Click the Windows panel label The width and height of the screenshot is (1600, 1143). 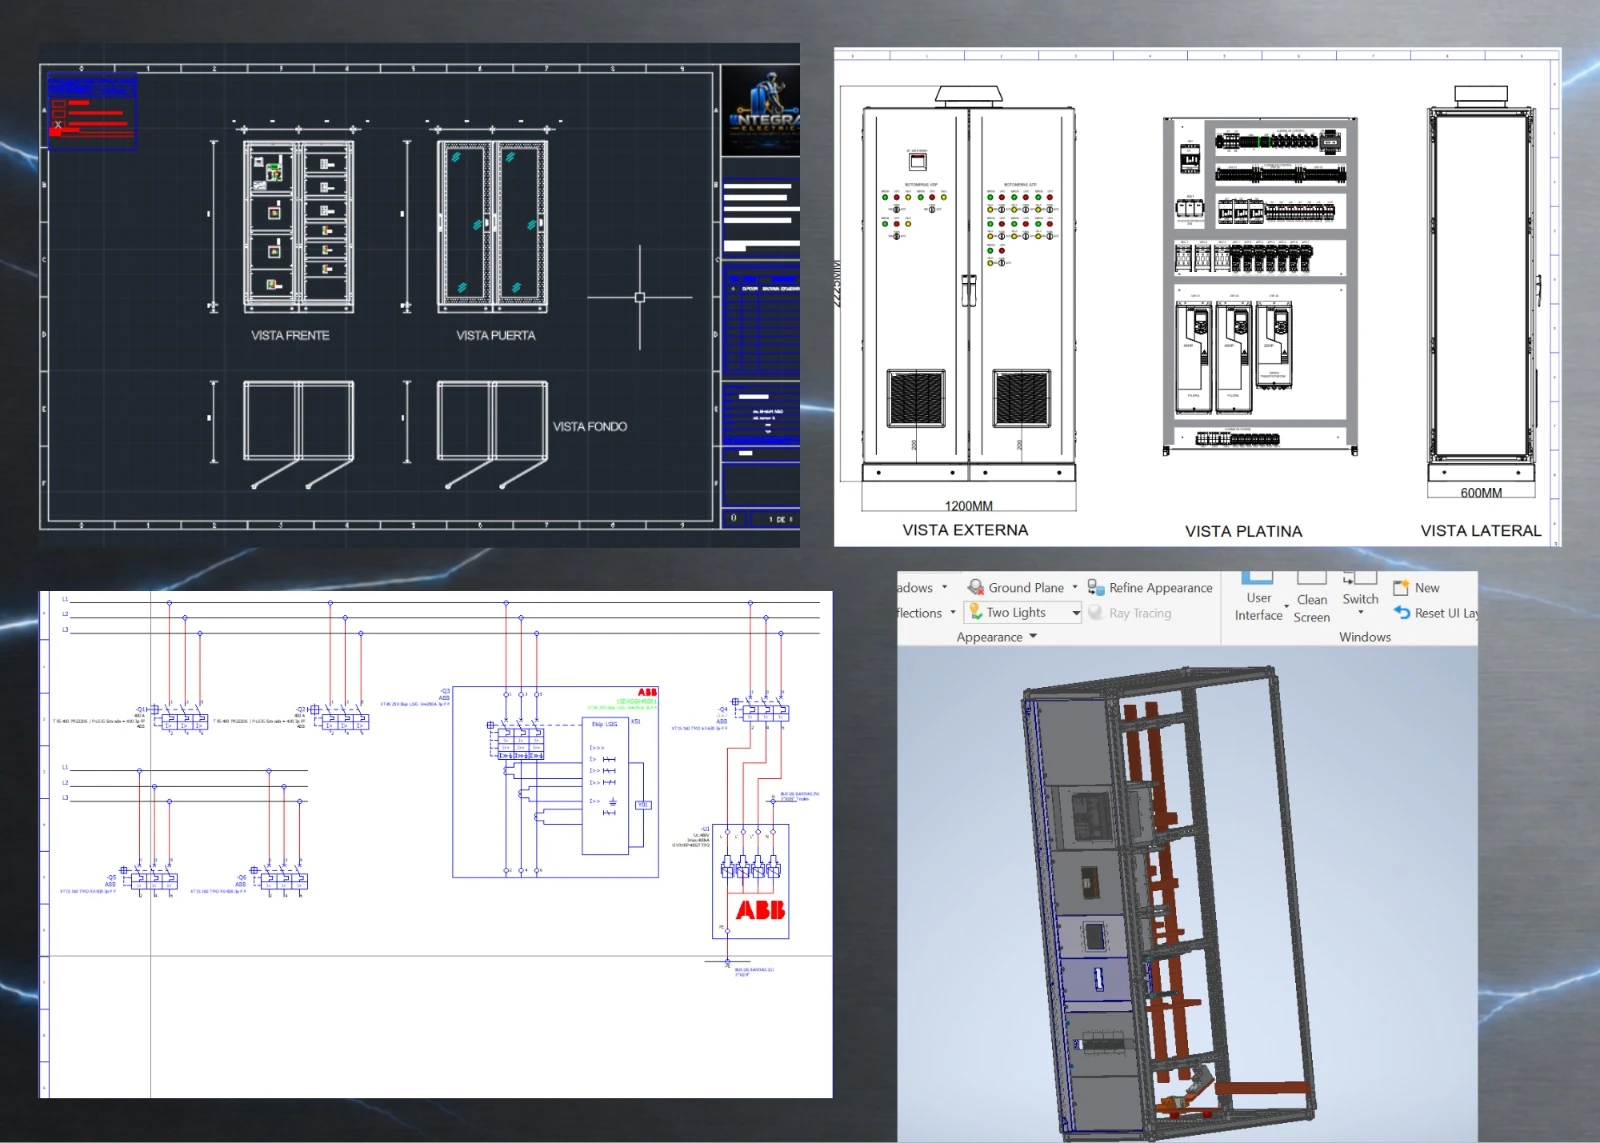(1365, 637)
